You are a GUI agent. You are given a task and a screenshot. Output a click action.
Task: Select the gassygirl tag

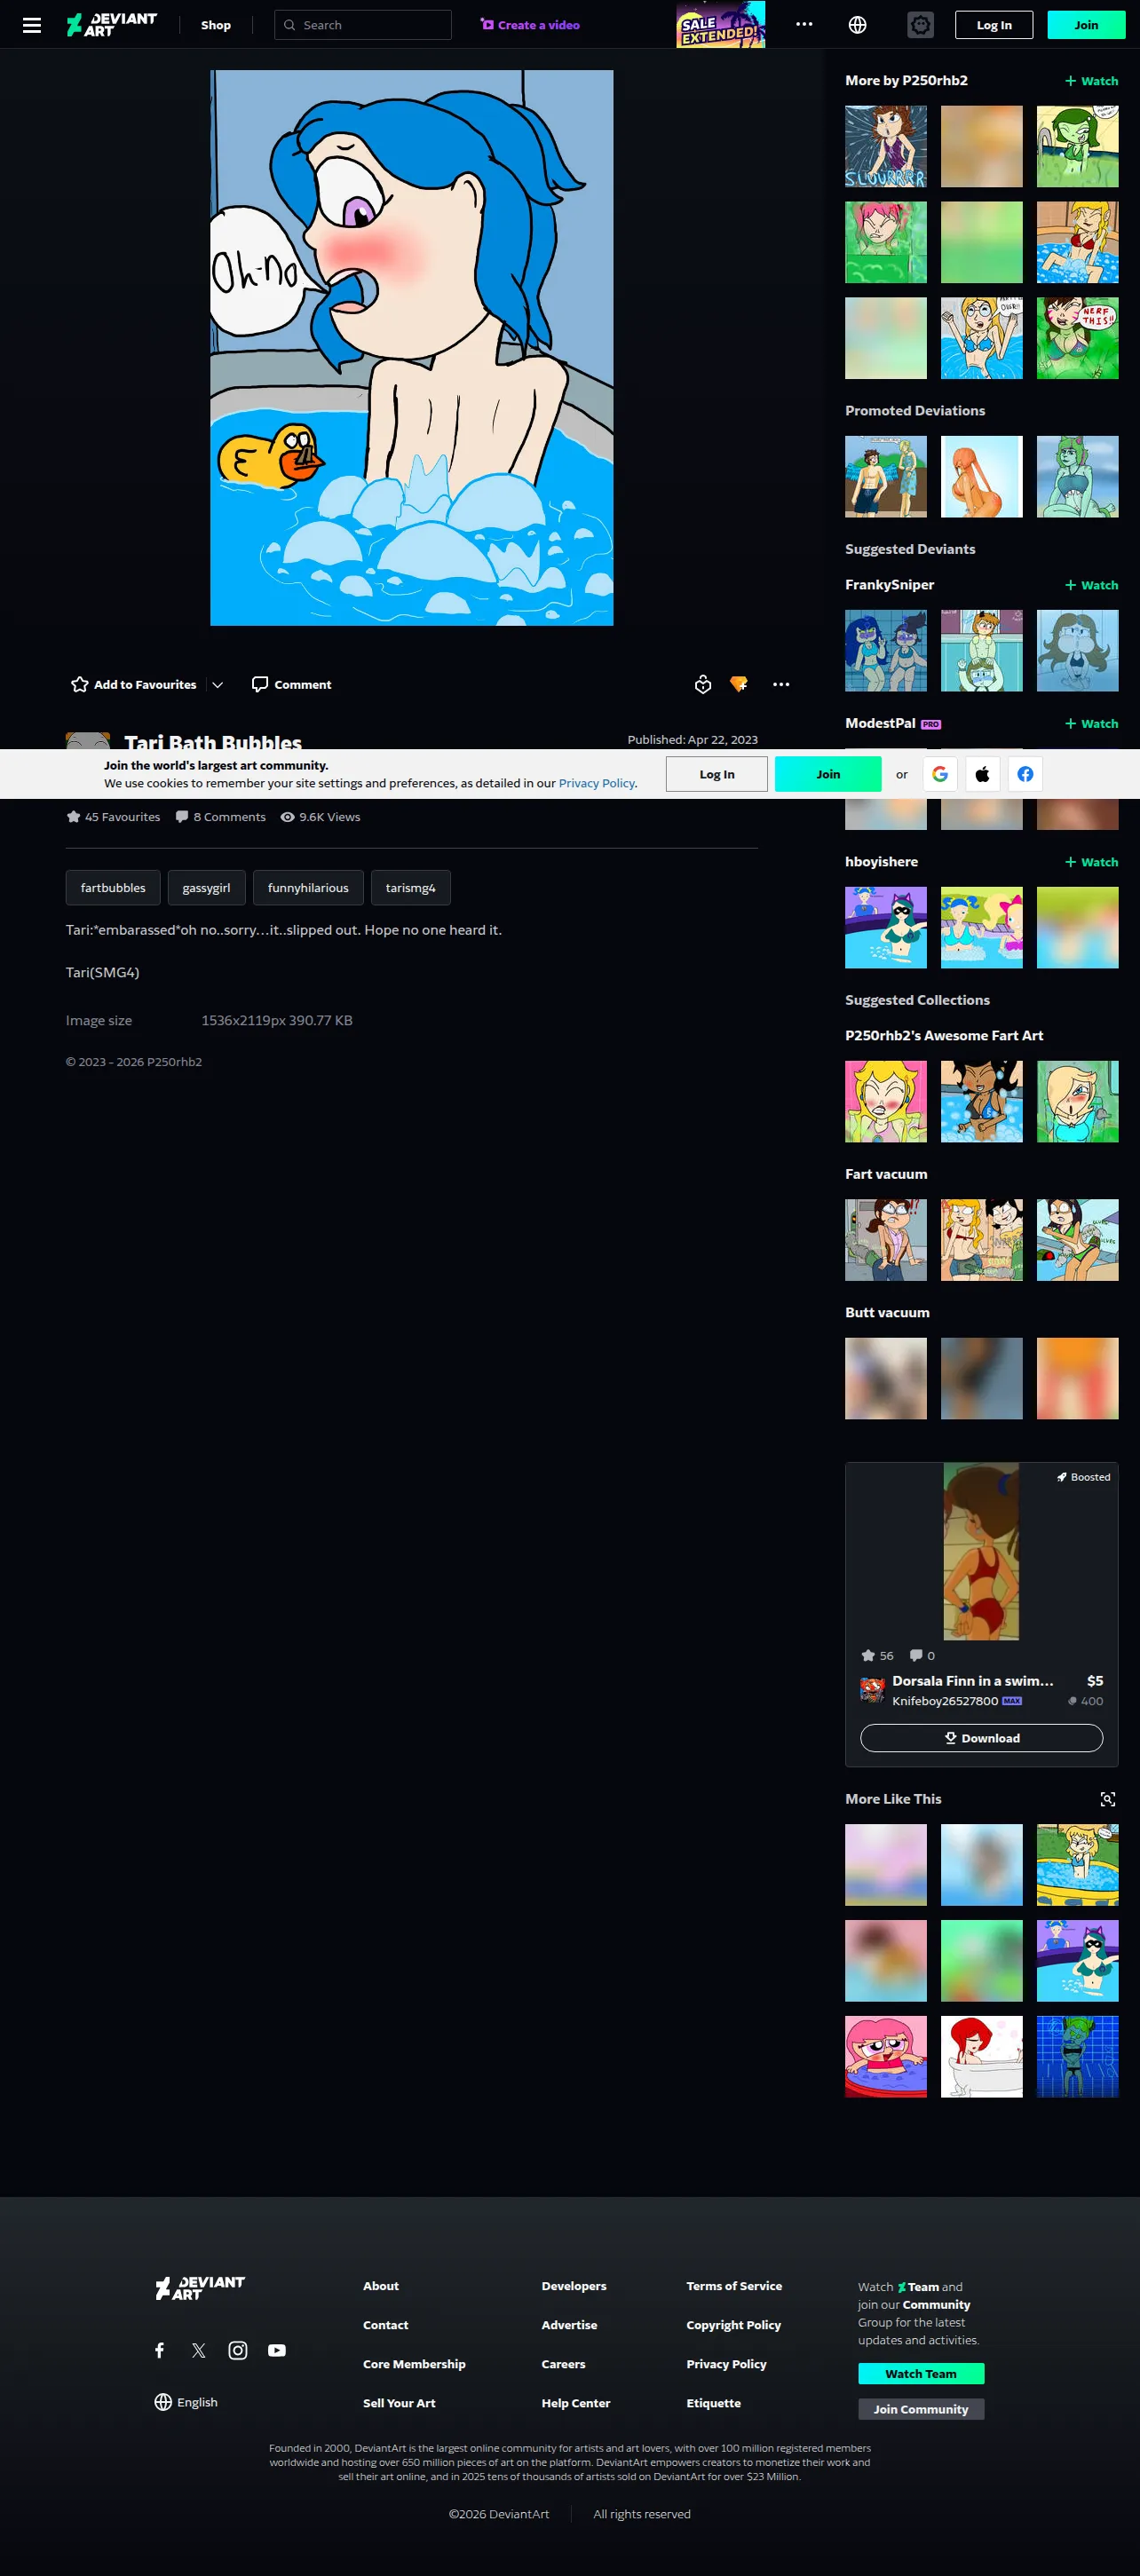206,888
